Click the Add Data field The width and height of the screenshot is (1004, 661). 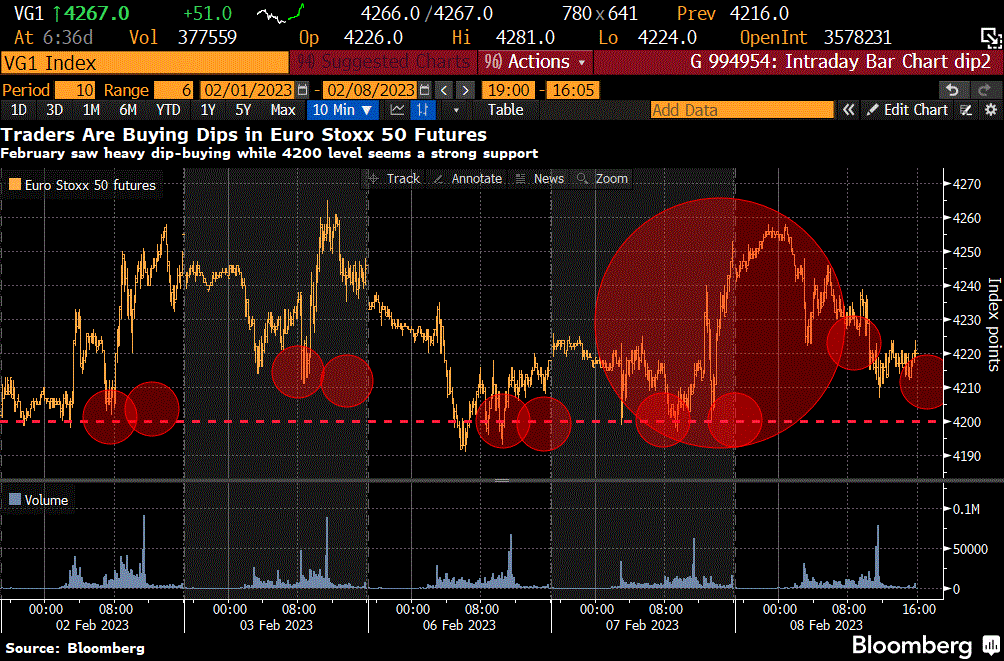tap(742, 110)
